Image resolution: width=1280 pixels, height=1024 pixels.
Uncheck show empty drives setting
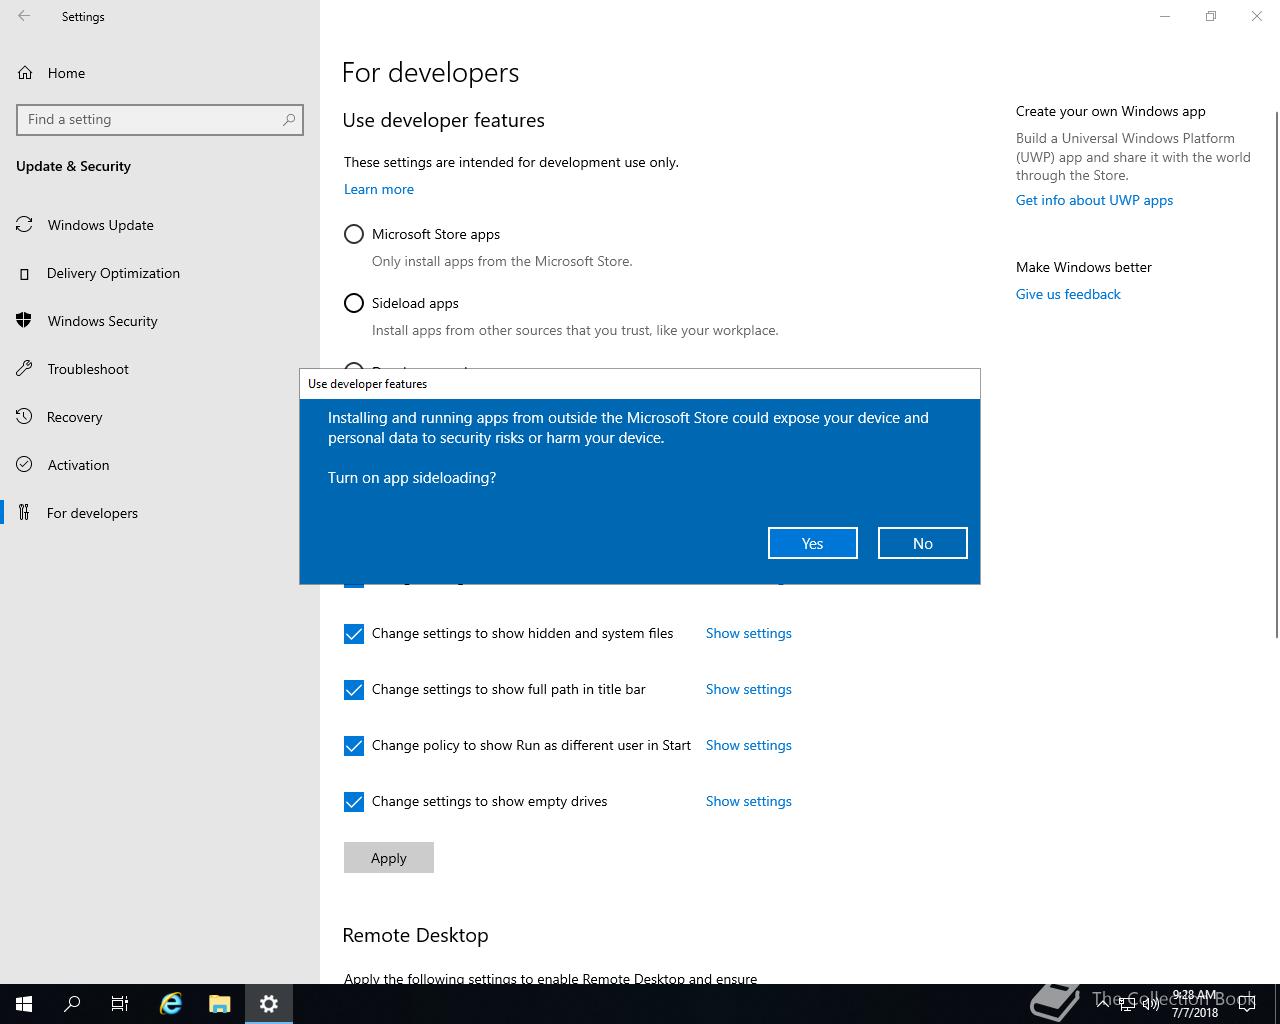[354, 802]
